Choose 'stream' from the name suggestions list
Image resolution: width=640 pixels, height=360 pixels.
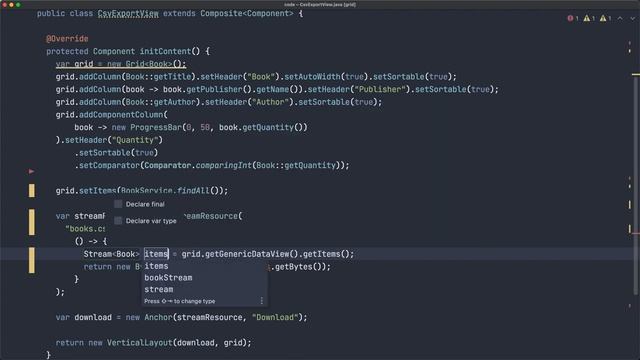click(204, 289)
